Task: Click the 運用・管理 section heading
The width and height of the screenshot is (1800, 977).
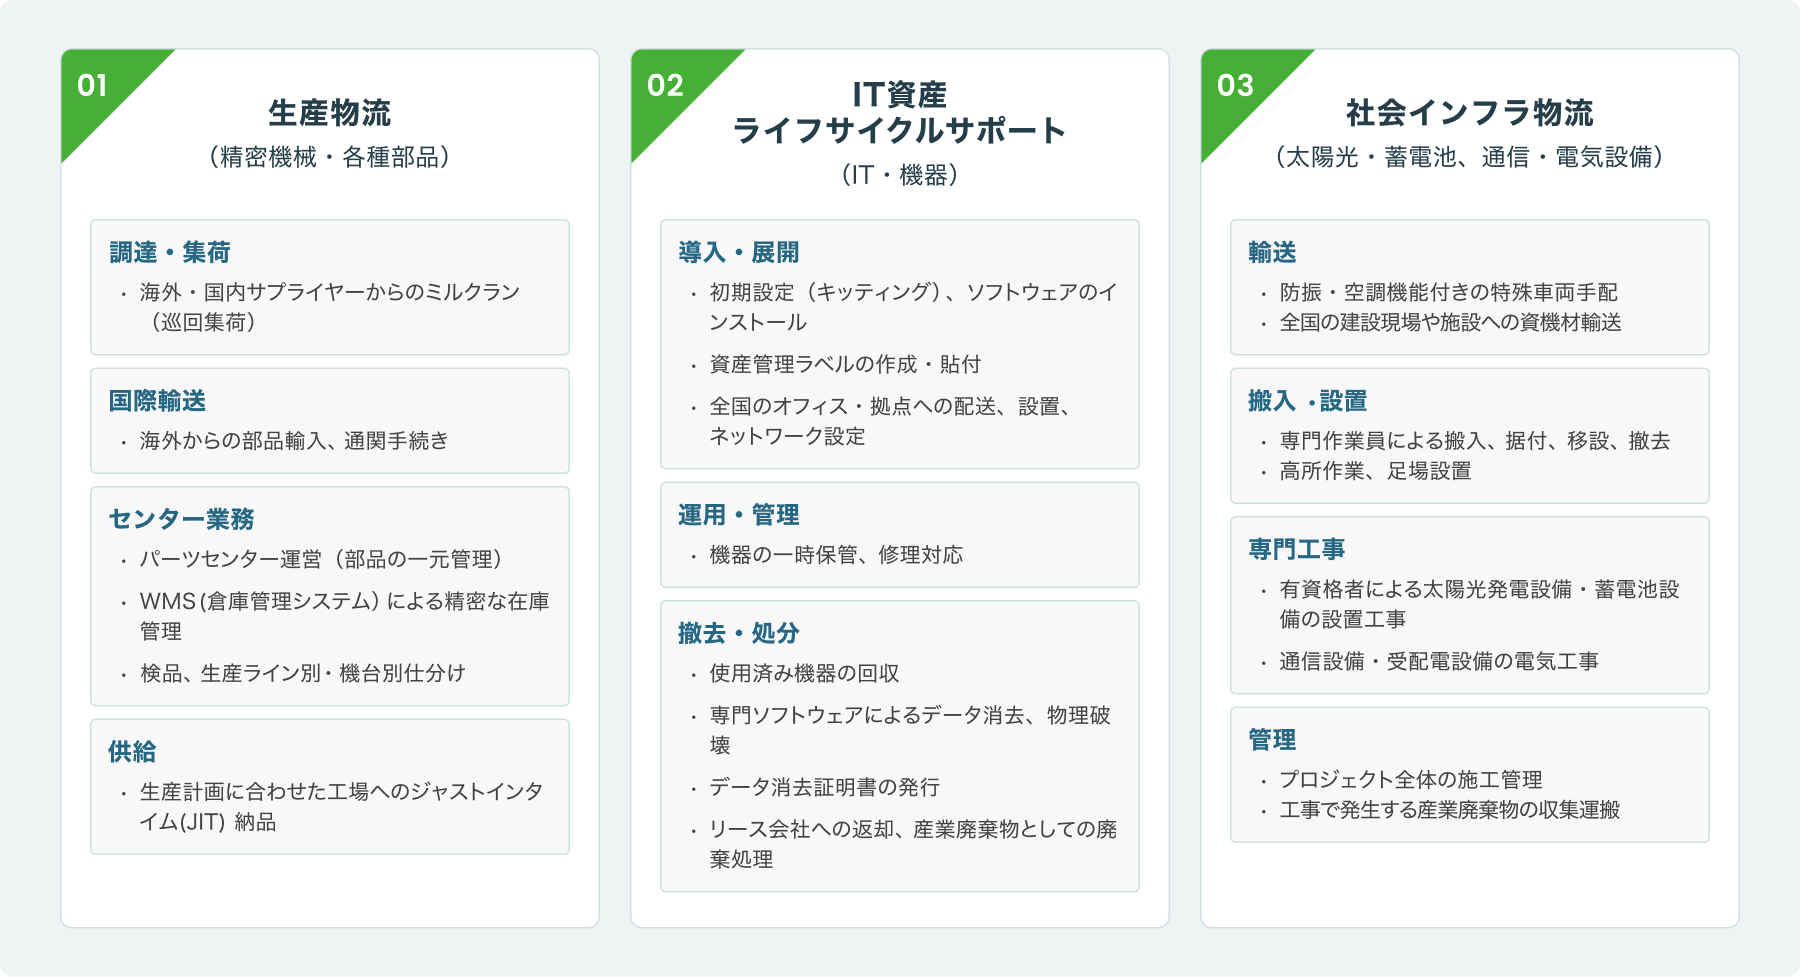Action: (x=739, y=515)
